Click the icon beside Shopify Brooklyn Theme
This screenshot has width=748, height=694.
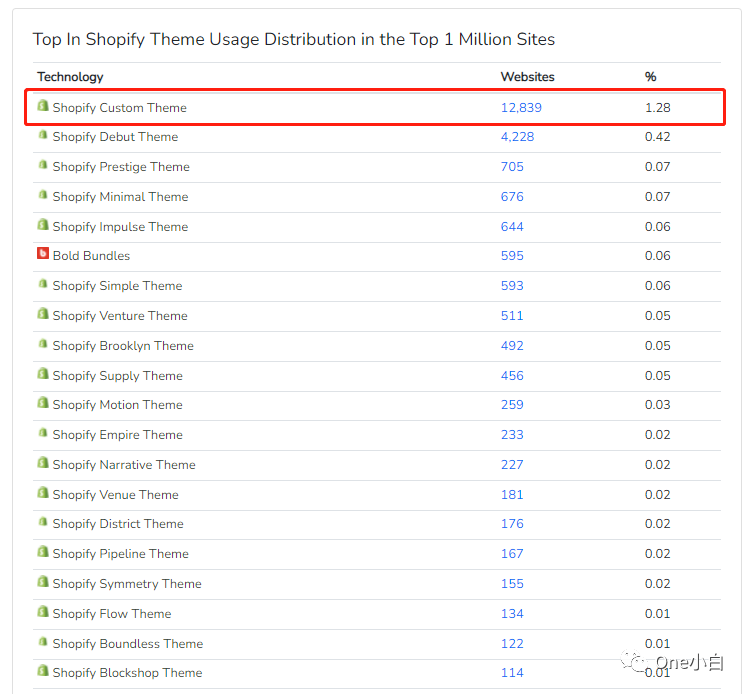coord(43,344)
